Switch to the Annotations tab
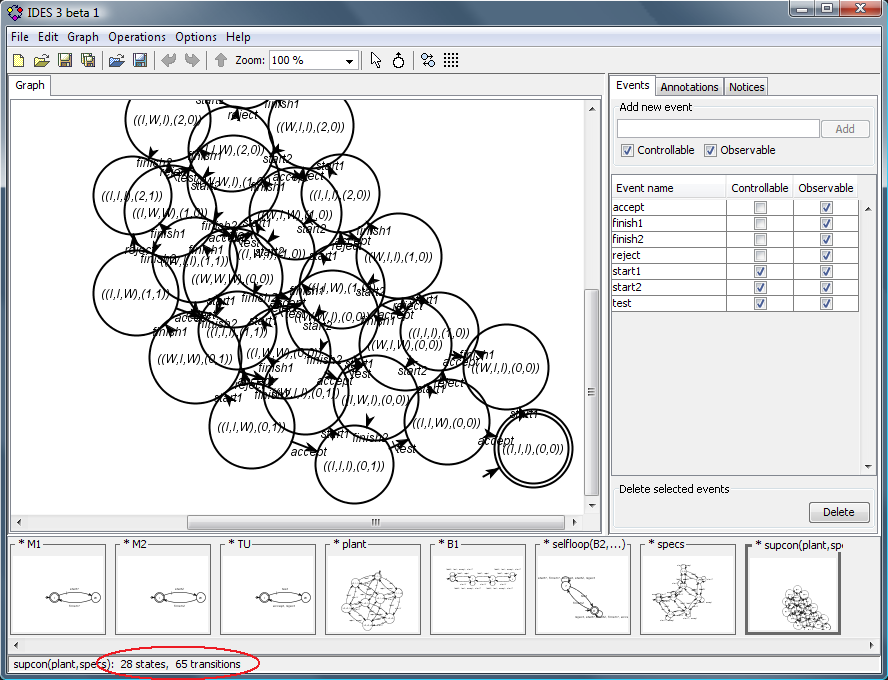The width and height of the screenshot is (888, 680). 689,87
